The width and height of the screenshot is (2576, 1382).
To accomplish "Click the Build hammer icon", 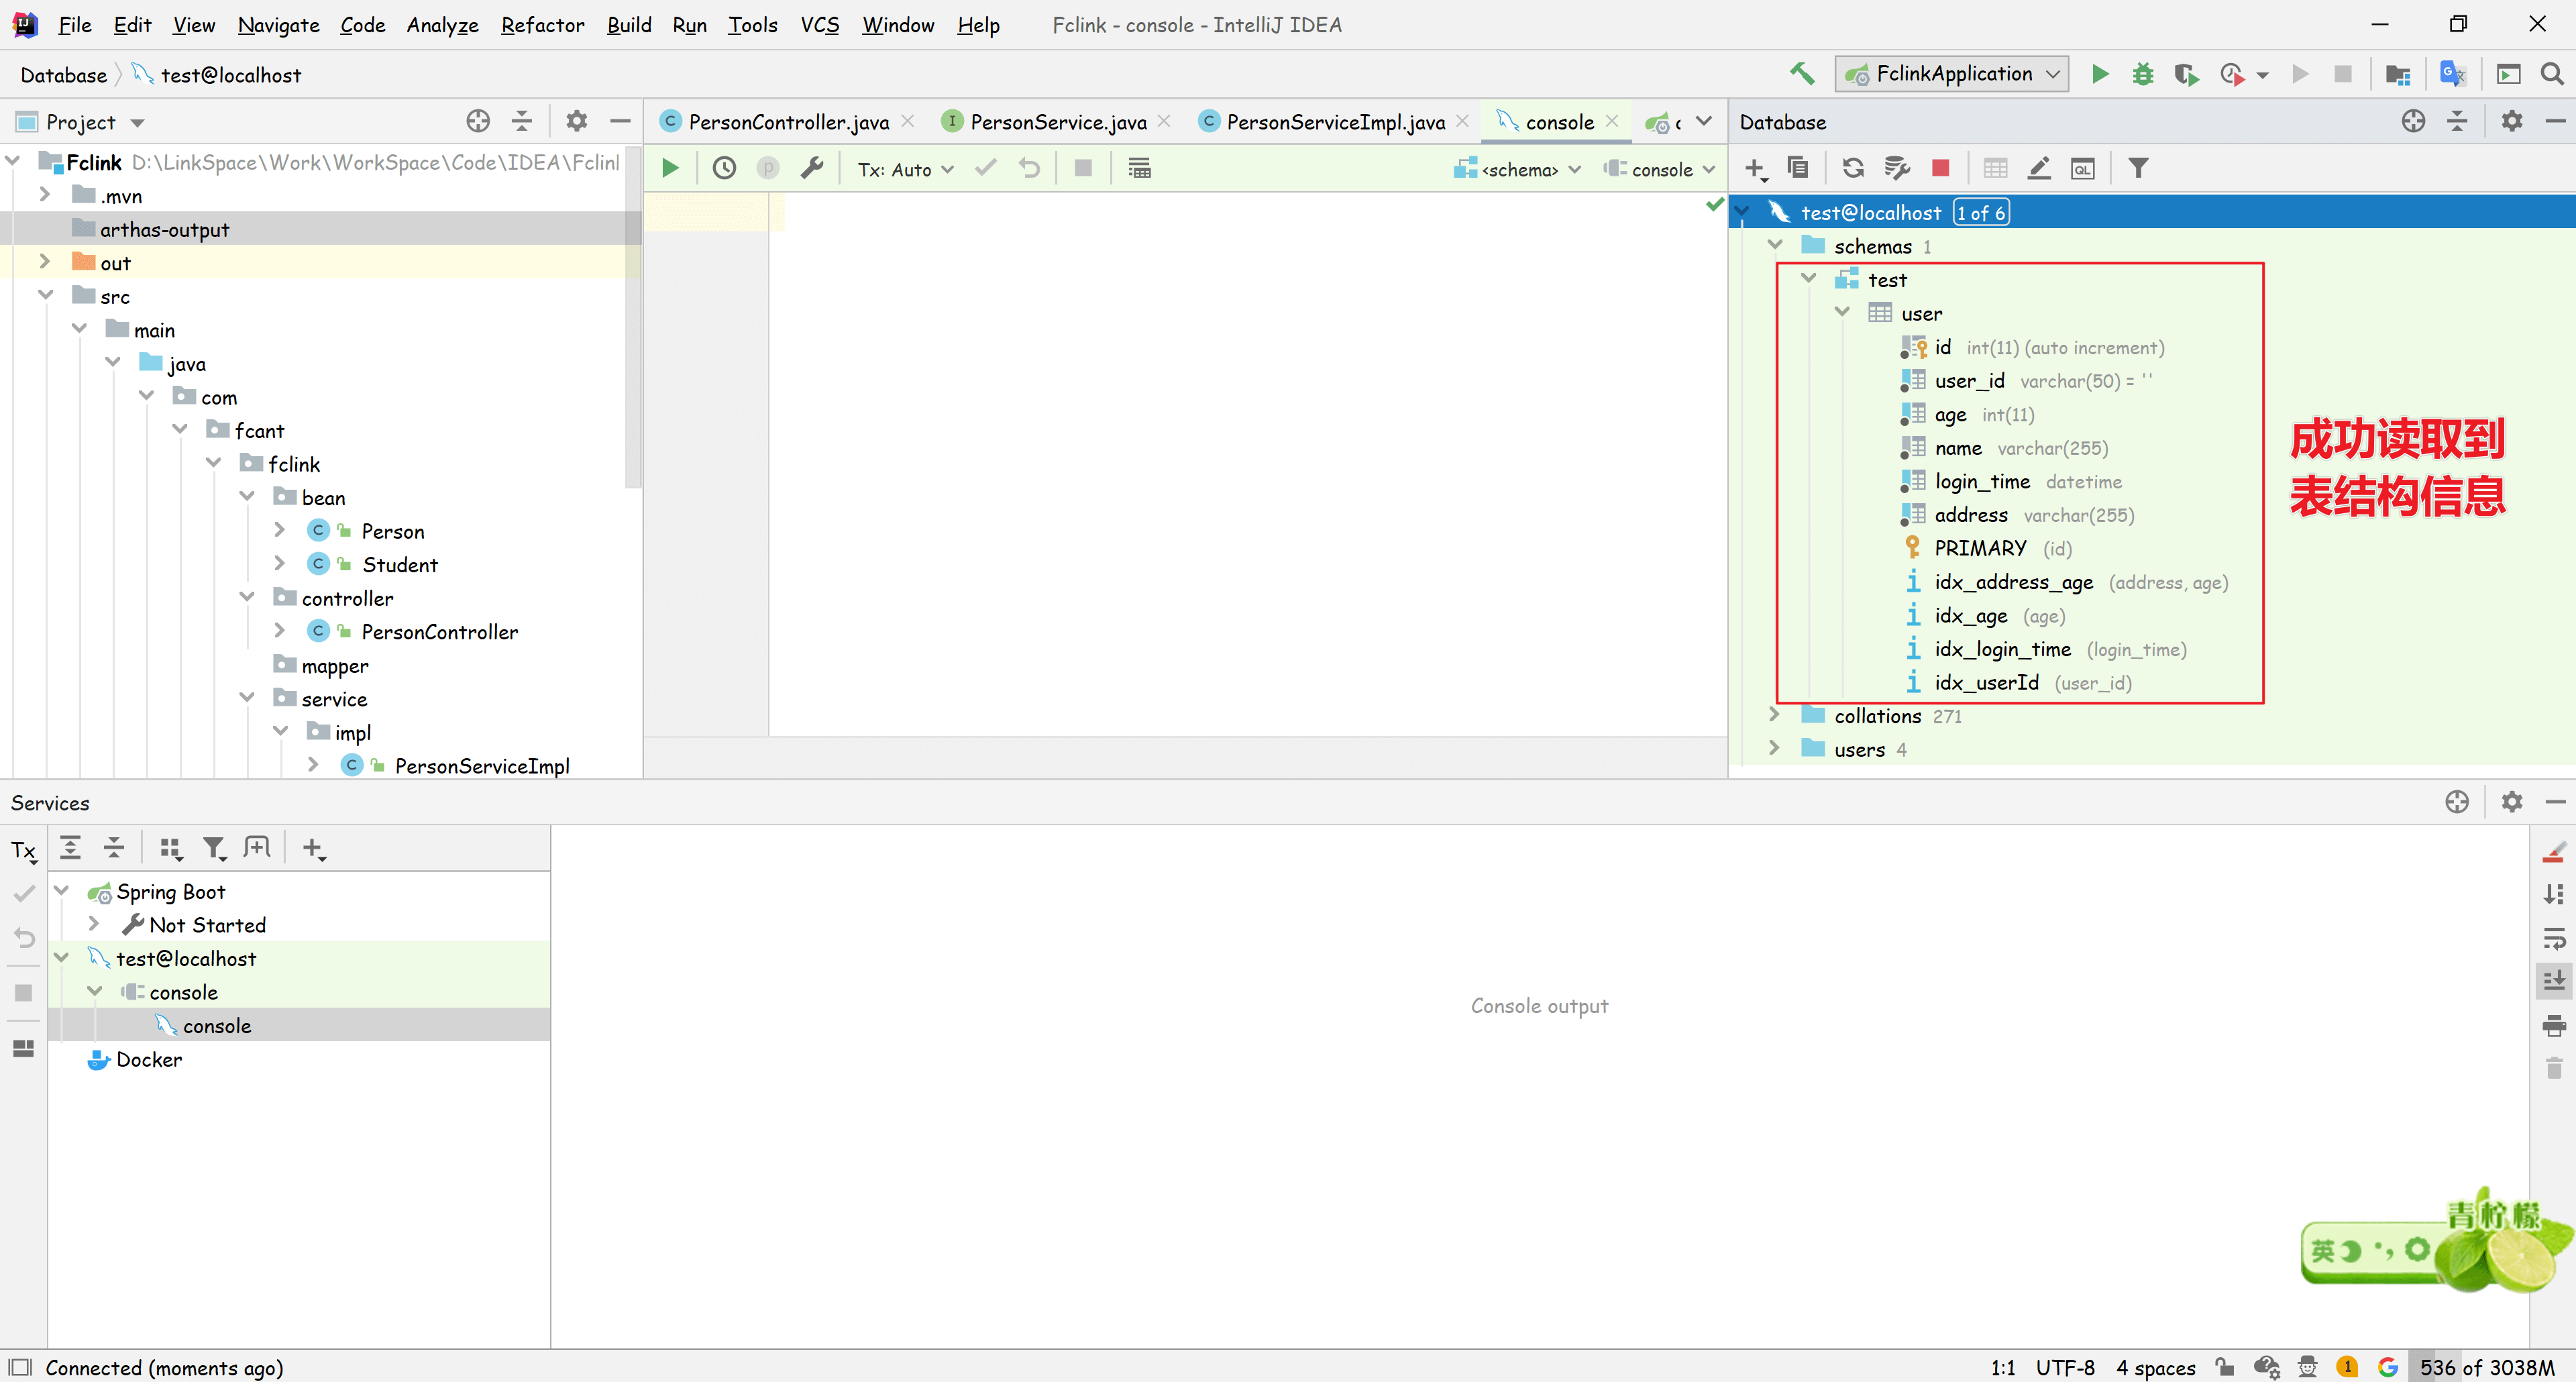I will click(1802, 74).
